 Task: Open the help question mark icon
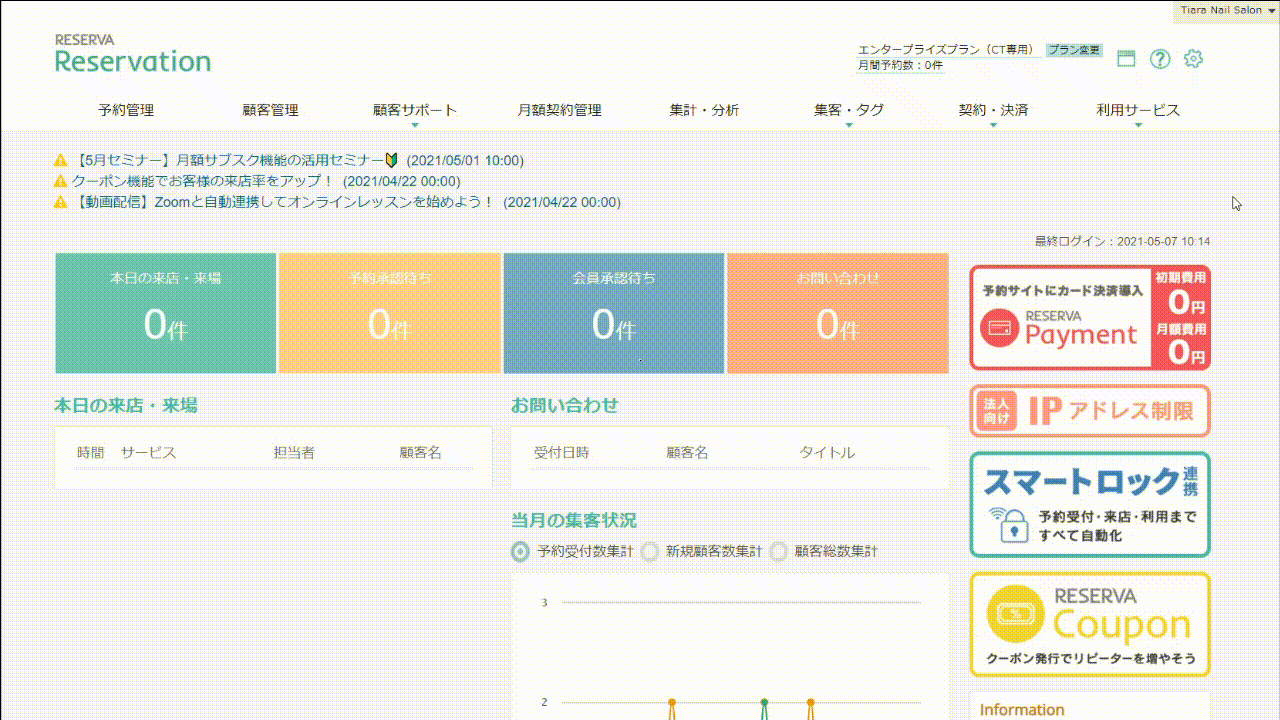[1160, 59]
